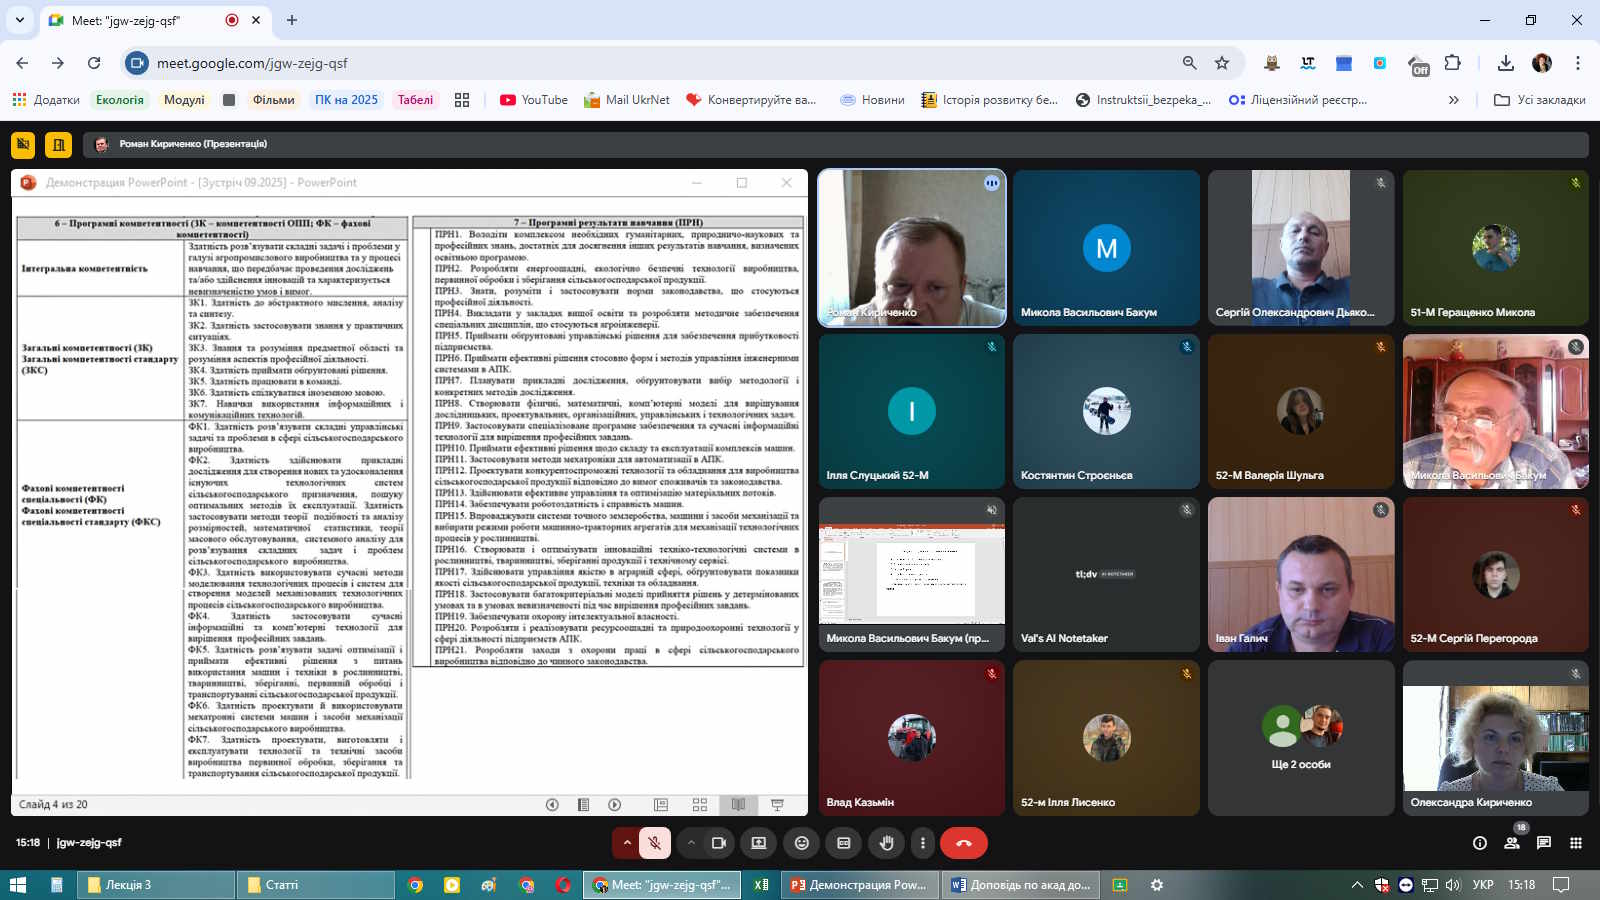Screen dimensions: 1600x900
Task: Click the present screen button
Action: (759, 843)
